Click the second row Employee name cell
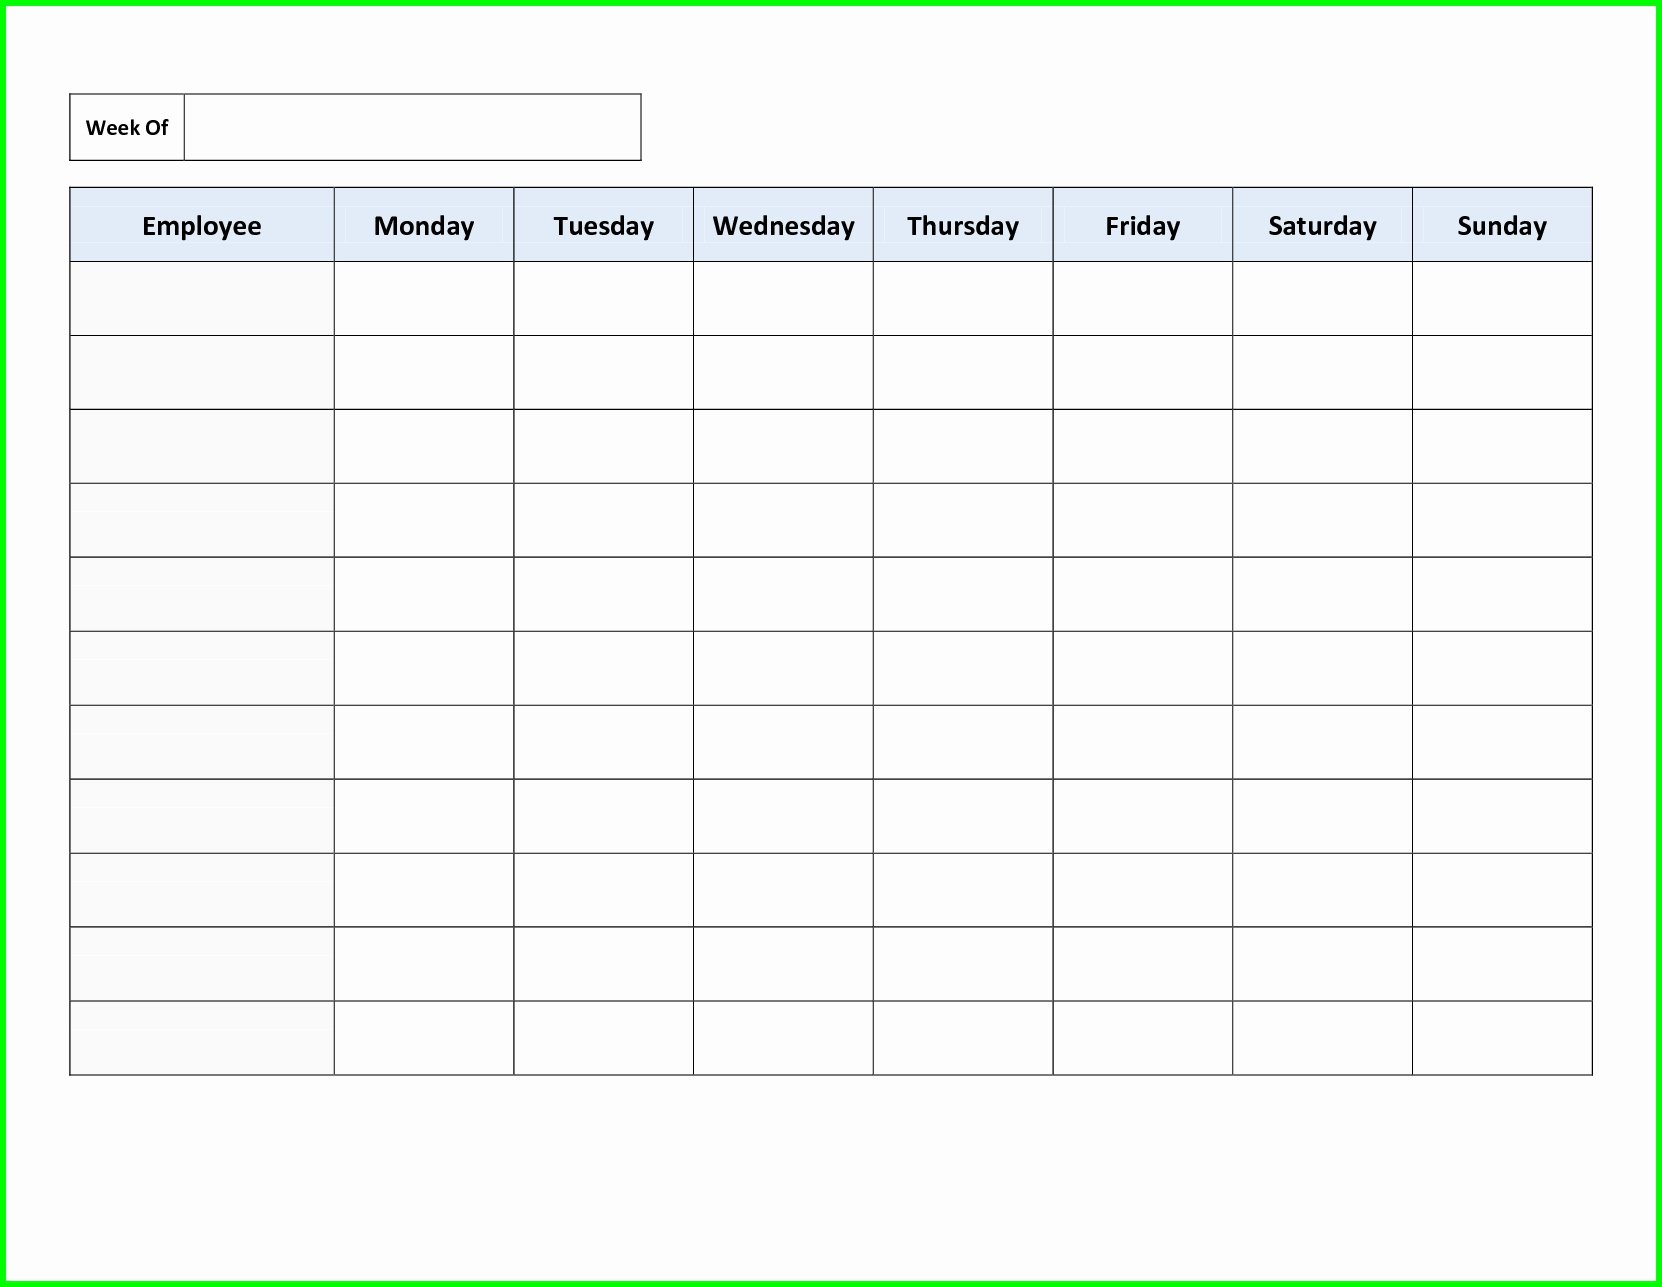Screen dimensions: 1662x1287 (202, 372)
